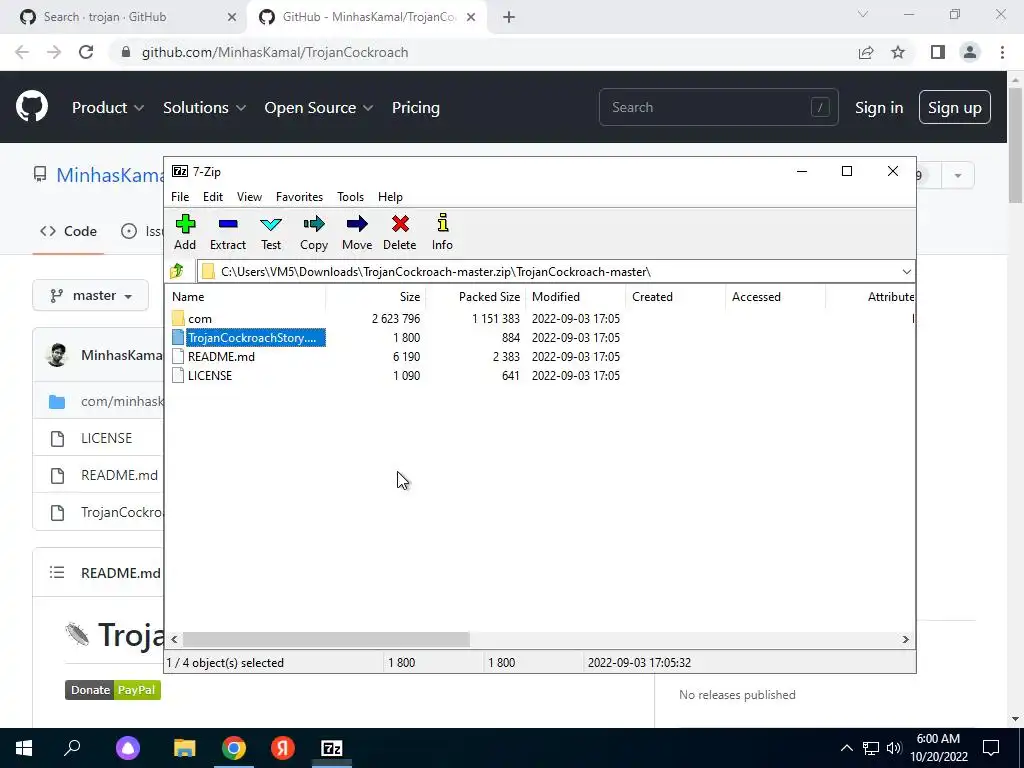Viewport: 1024px width, 768px height.
Task: Open the Chrome profile avatar
Action: [x=970, y=52]
